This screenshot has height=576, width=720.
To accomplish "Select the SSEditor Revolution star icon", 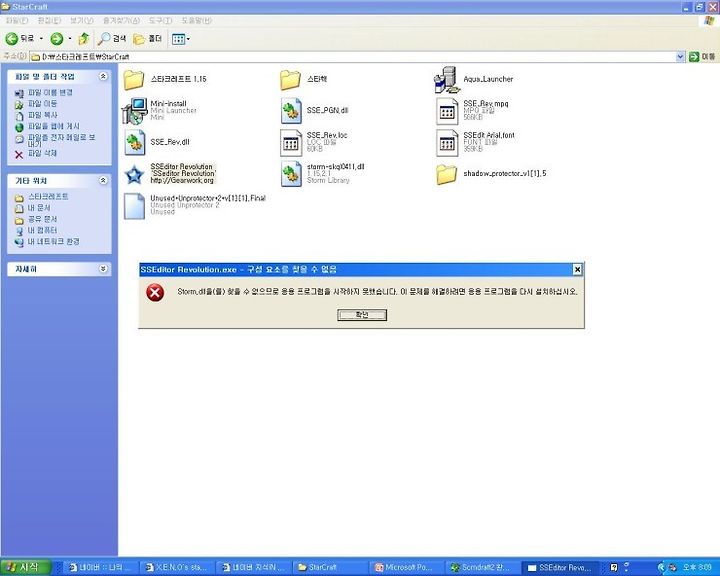I will pos(134,175).
